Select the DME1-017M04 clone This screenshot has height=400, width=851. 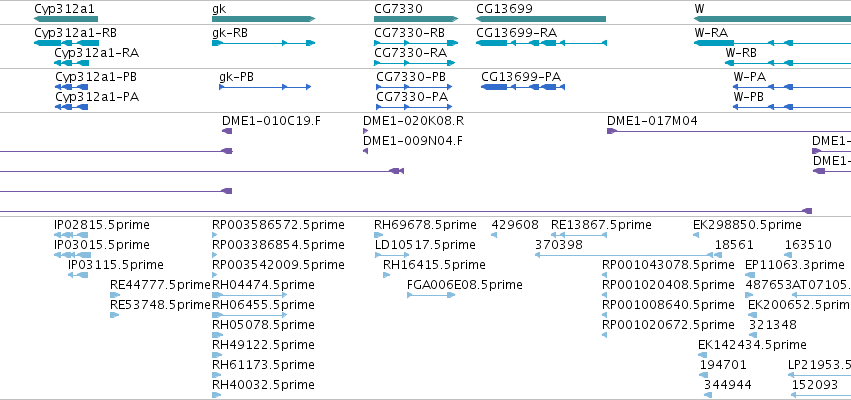[729, 131]
